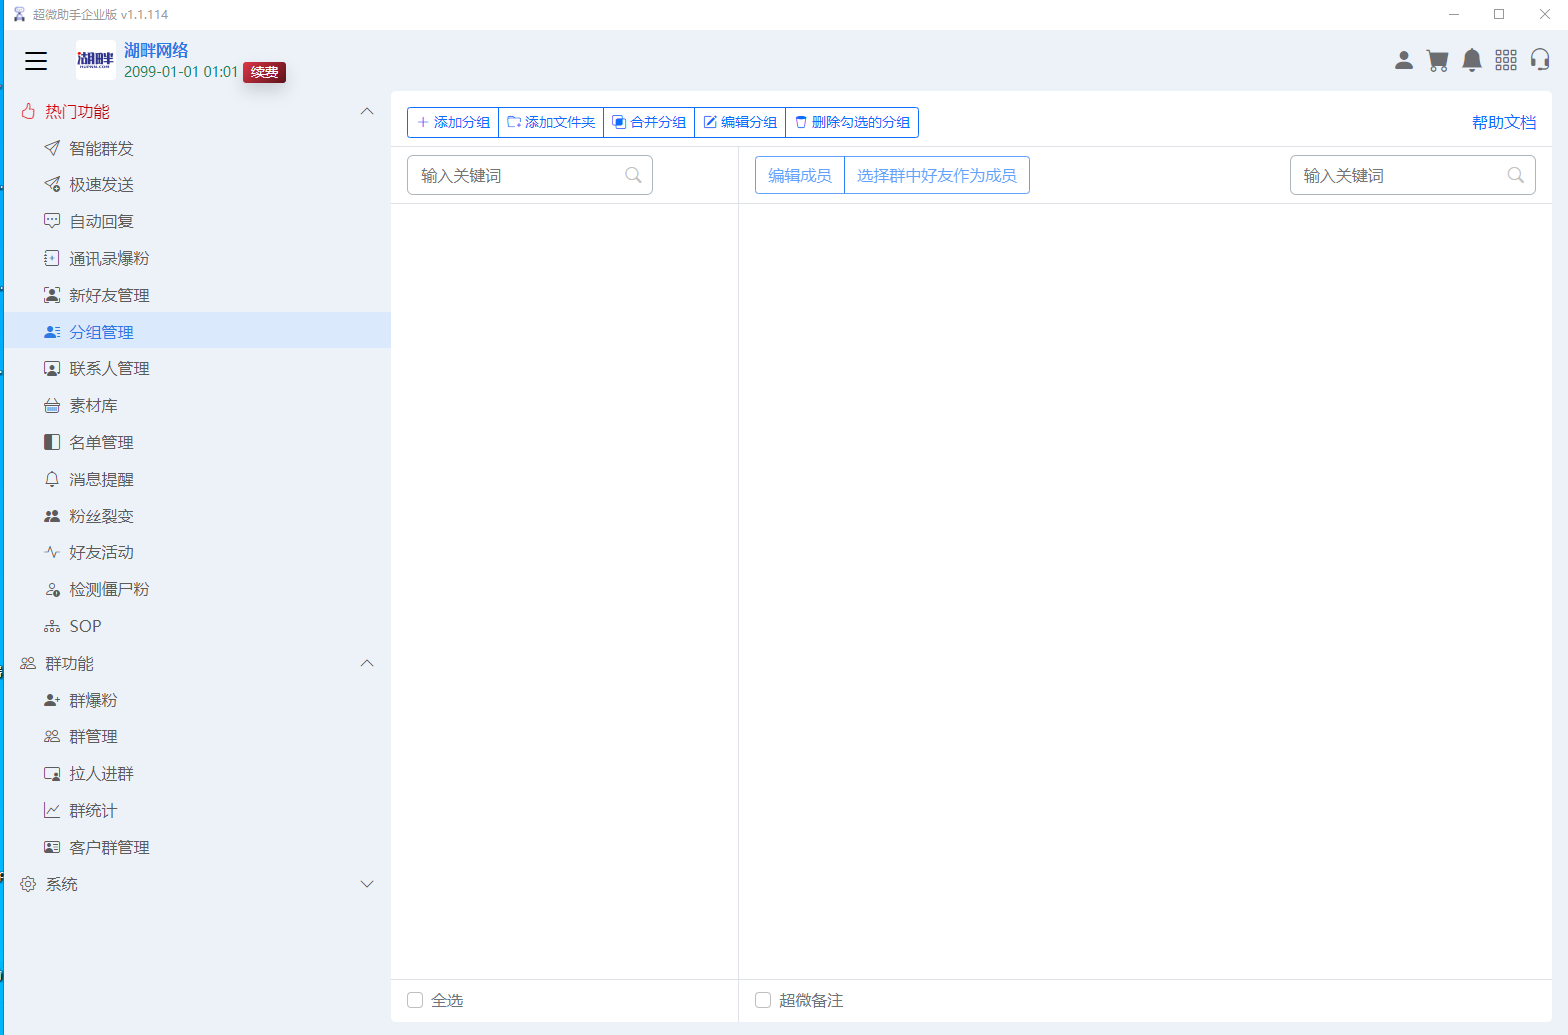Open the apps grid icon
Image resolution: width=1568 pixels, height=1035 pixels.
tap(1506, 61)
